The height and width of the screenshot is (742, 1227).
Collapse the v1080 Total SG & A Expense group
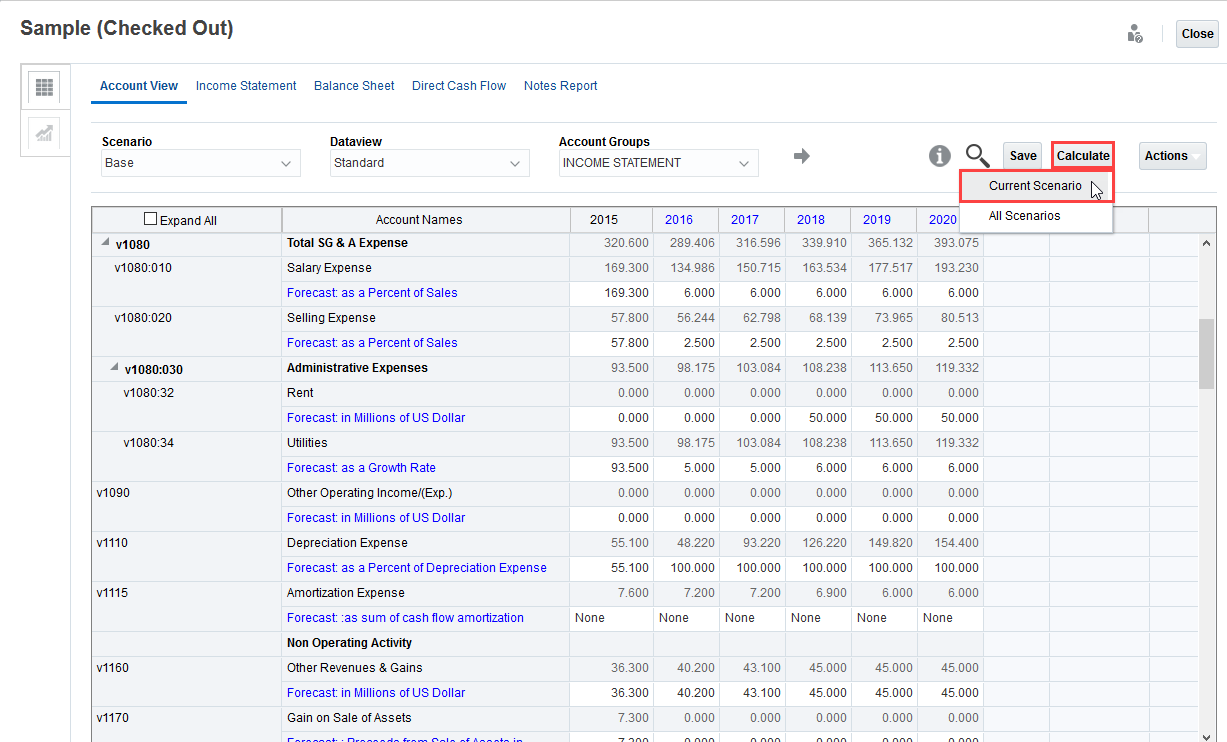[x=104, y=240]
